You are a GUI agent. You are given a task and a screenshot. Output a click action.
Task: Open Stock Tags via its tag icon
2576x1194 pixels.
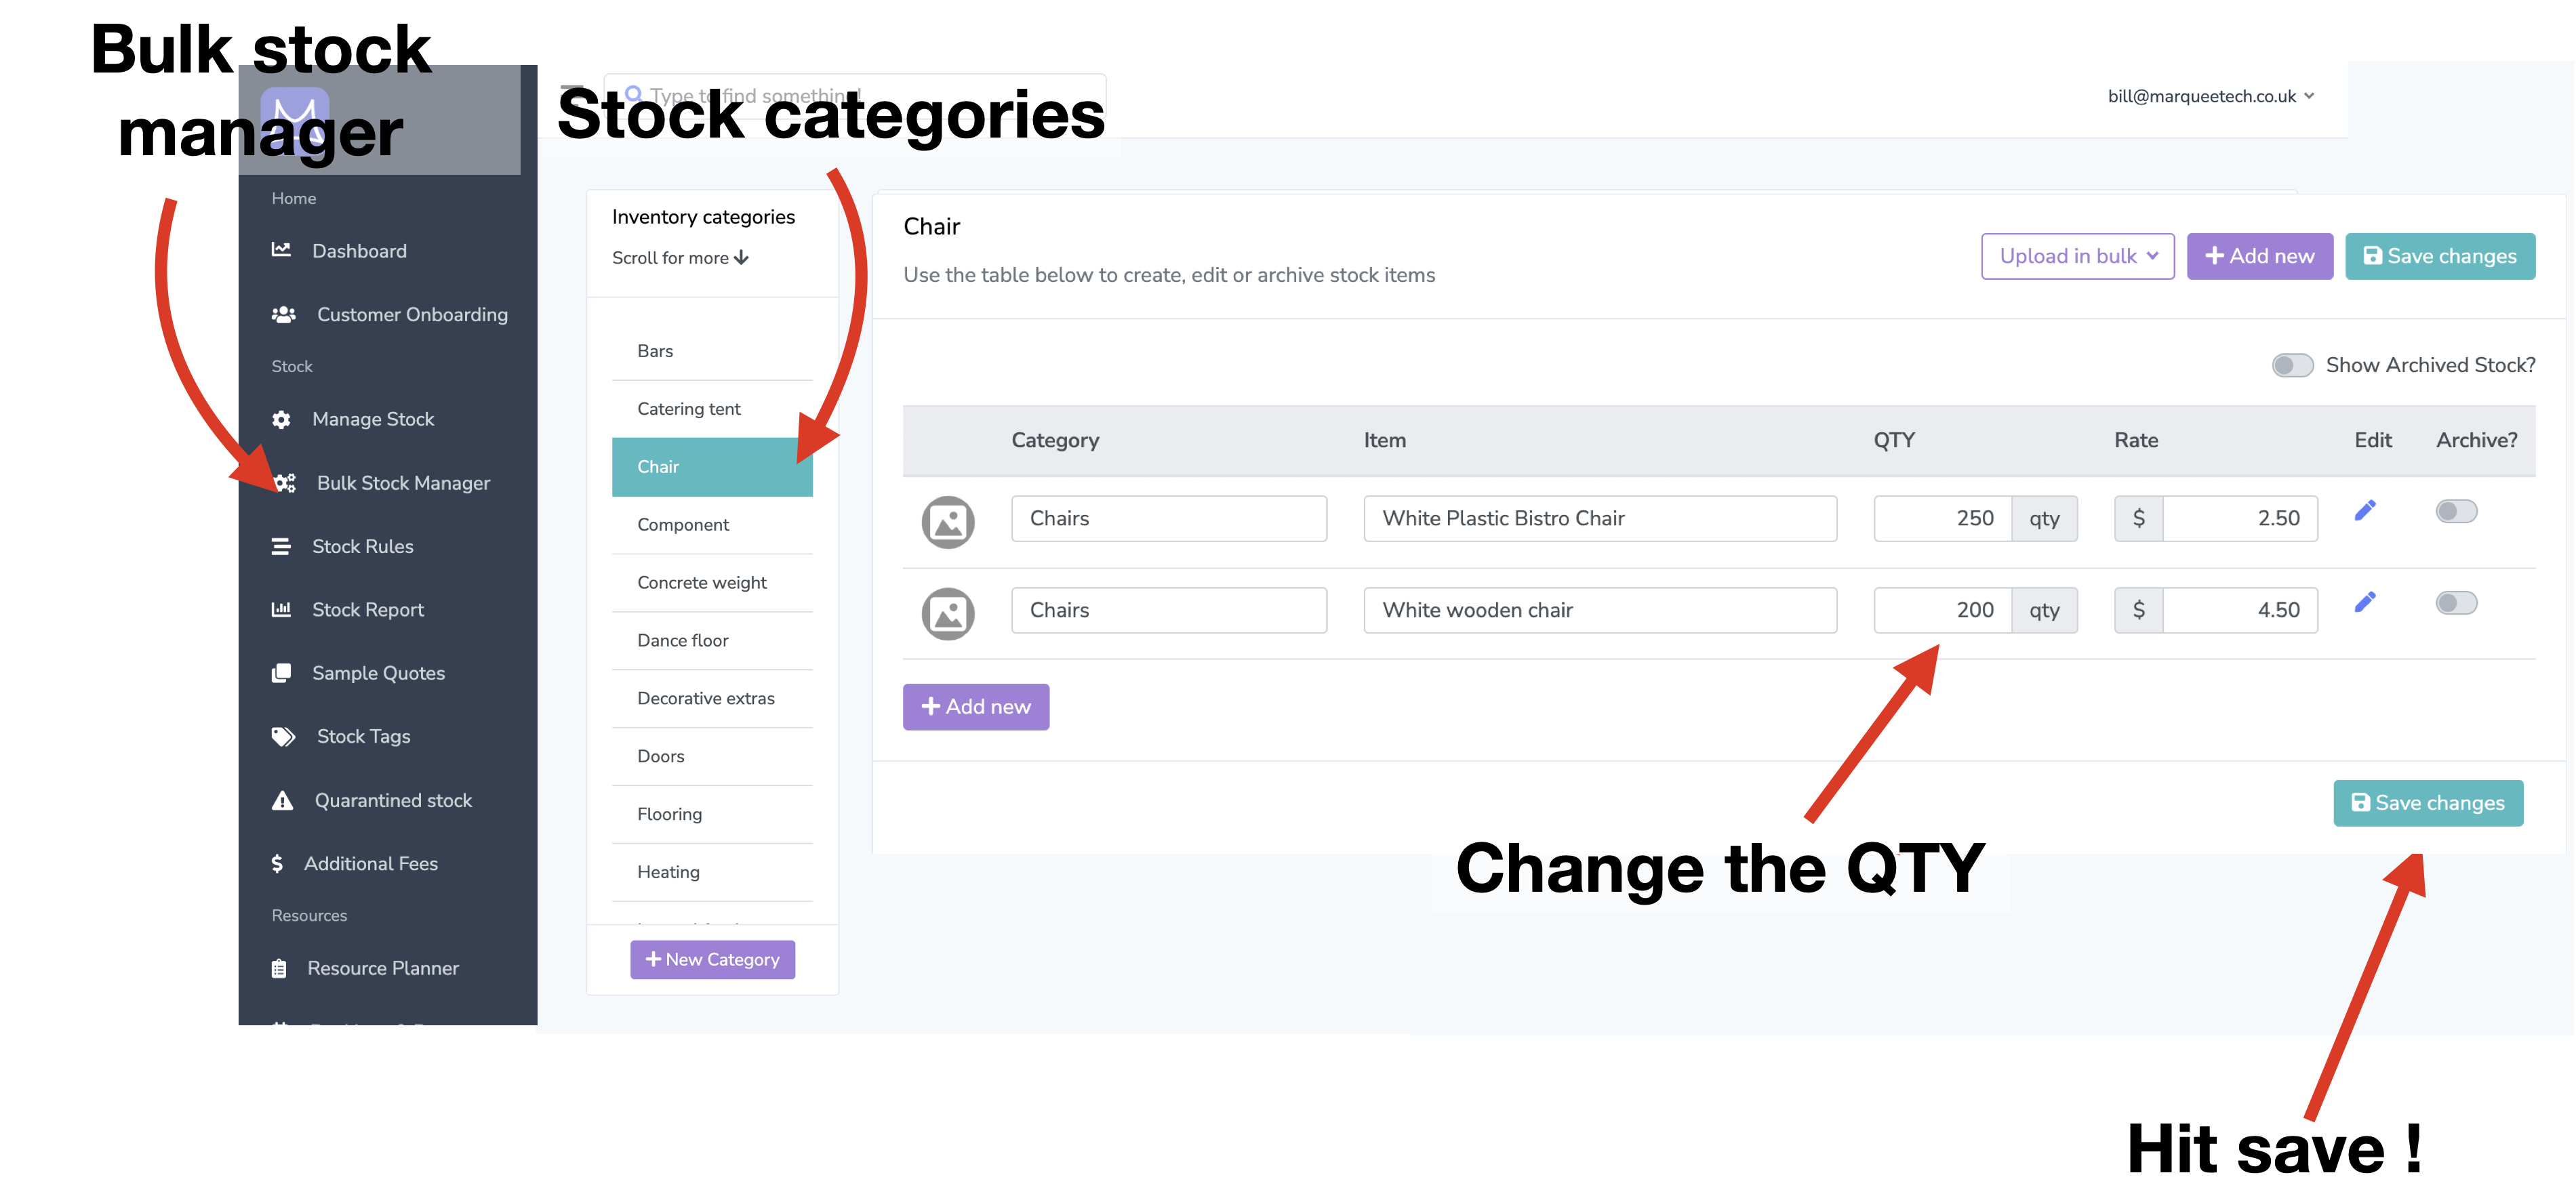(283, 737)
